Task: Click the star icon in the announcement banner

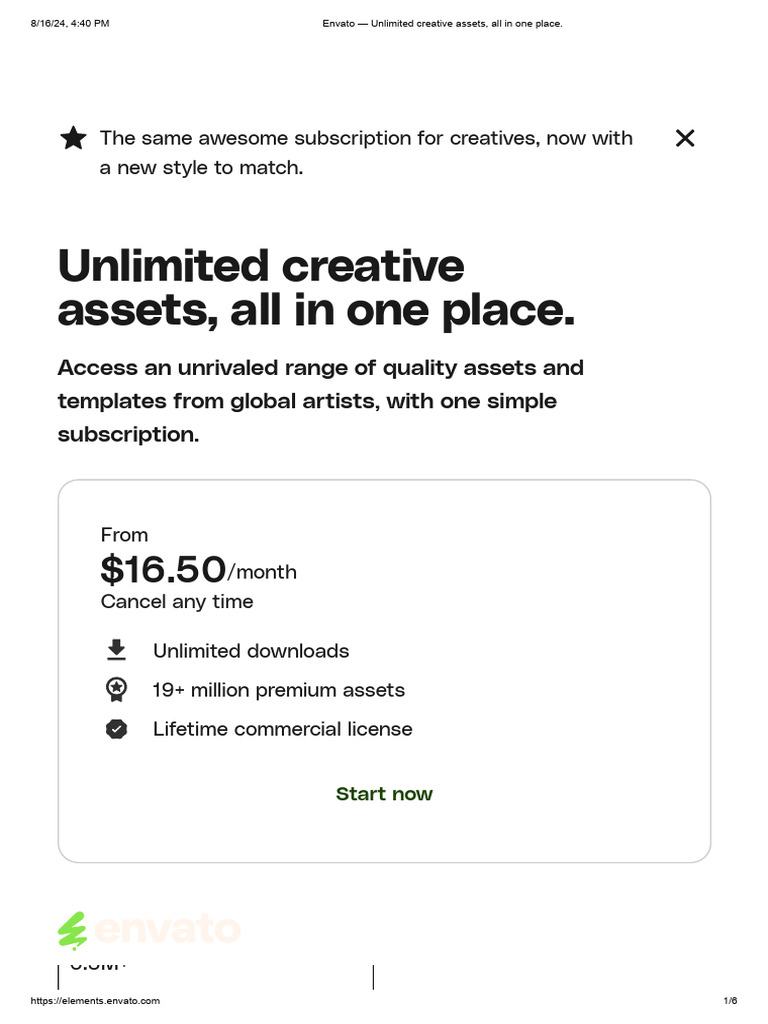Action: click(73, 138)
